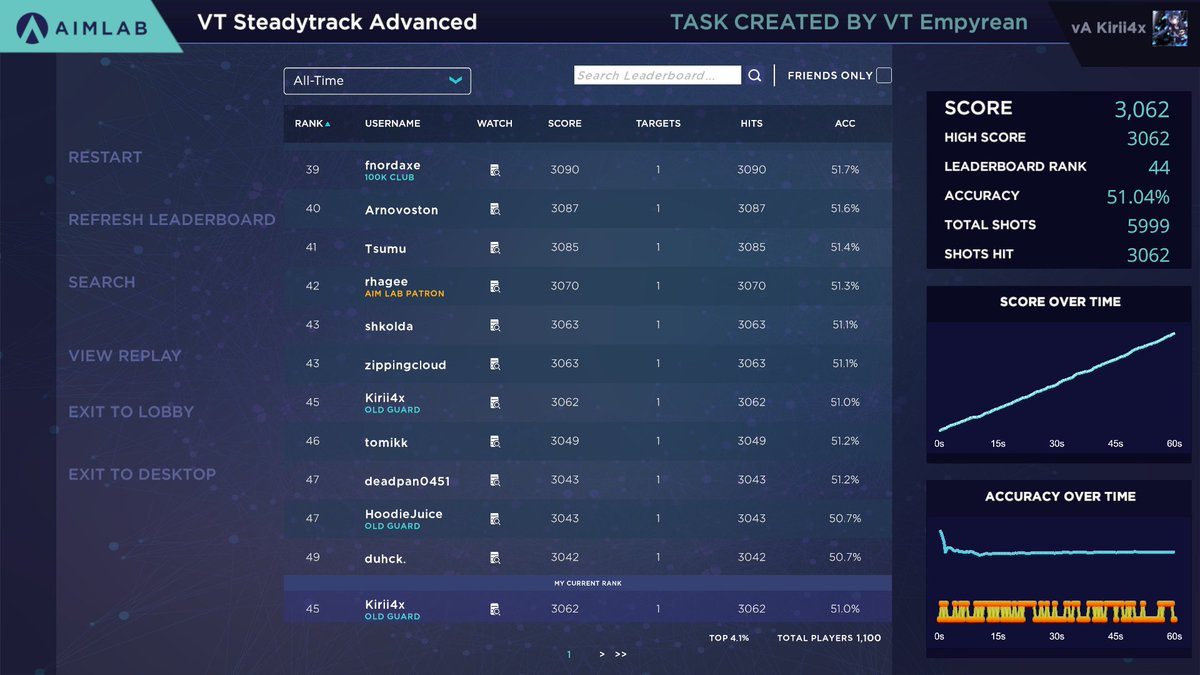Select page 1 of the leaderboard
The width and height of the screenshot is (1200, 675).
[x=569, y=654]
